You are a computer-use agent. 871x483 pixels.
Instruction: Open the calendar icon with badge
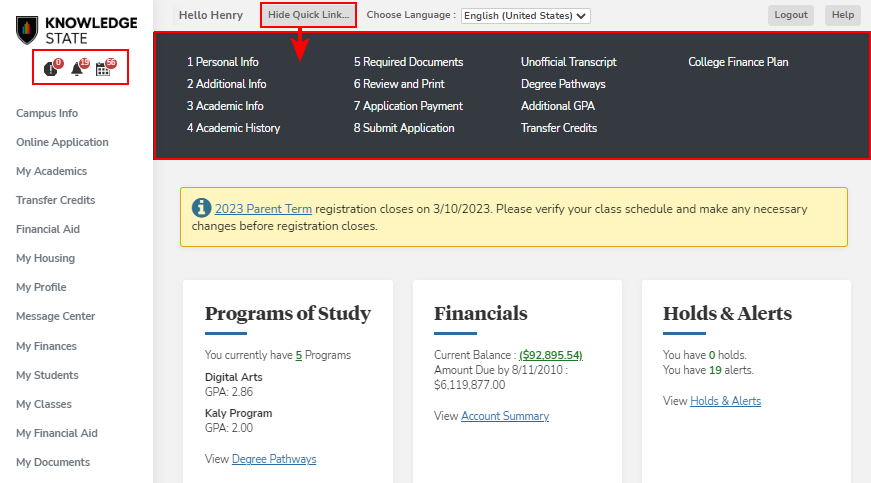click(103, 69)
